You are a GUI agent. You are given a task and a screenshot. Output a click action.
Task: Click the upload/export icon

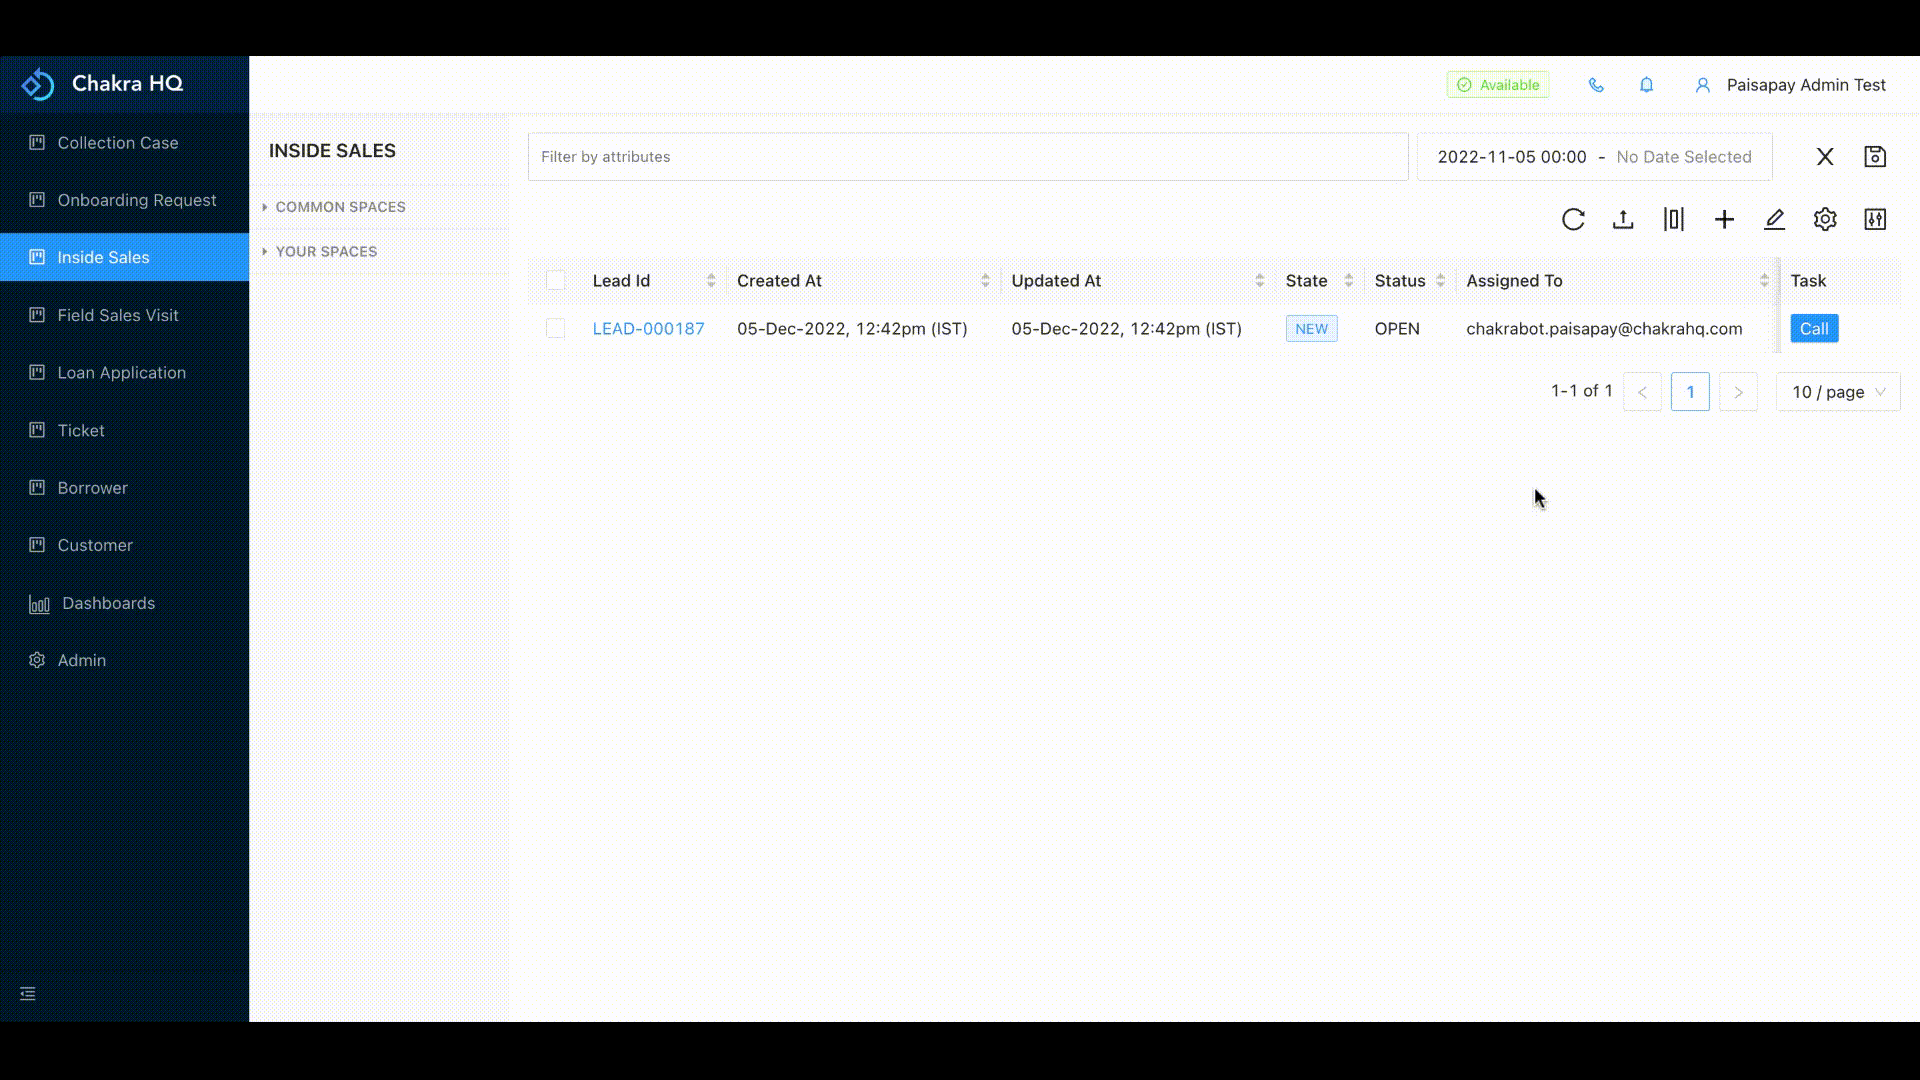click(1623, 219)
